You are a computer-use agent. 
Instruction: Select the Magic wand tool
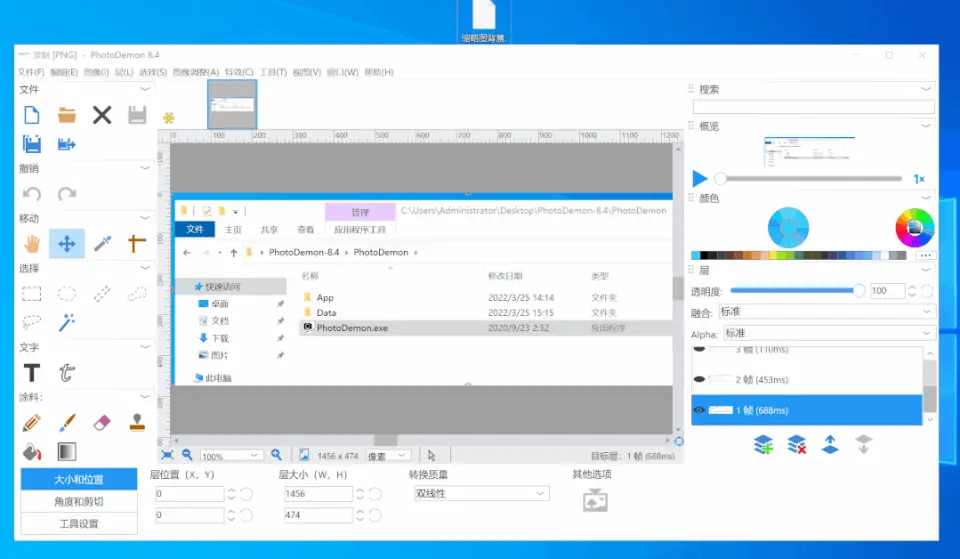[67, 322]
